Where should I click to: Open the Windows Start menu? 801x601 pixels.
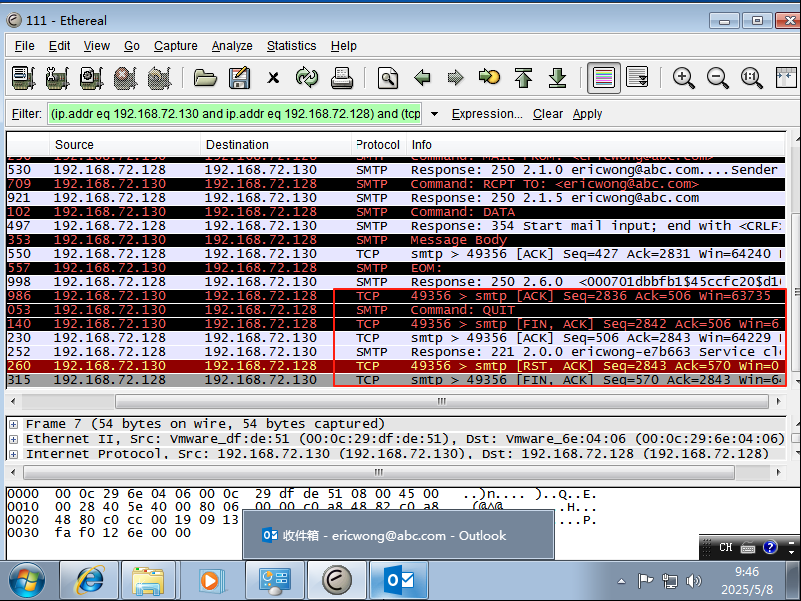[x=27, y=581]
